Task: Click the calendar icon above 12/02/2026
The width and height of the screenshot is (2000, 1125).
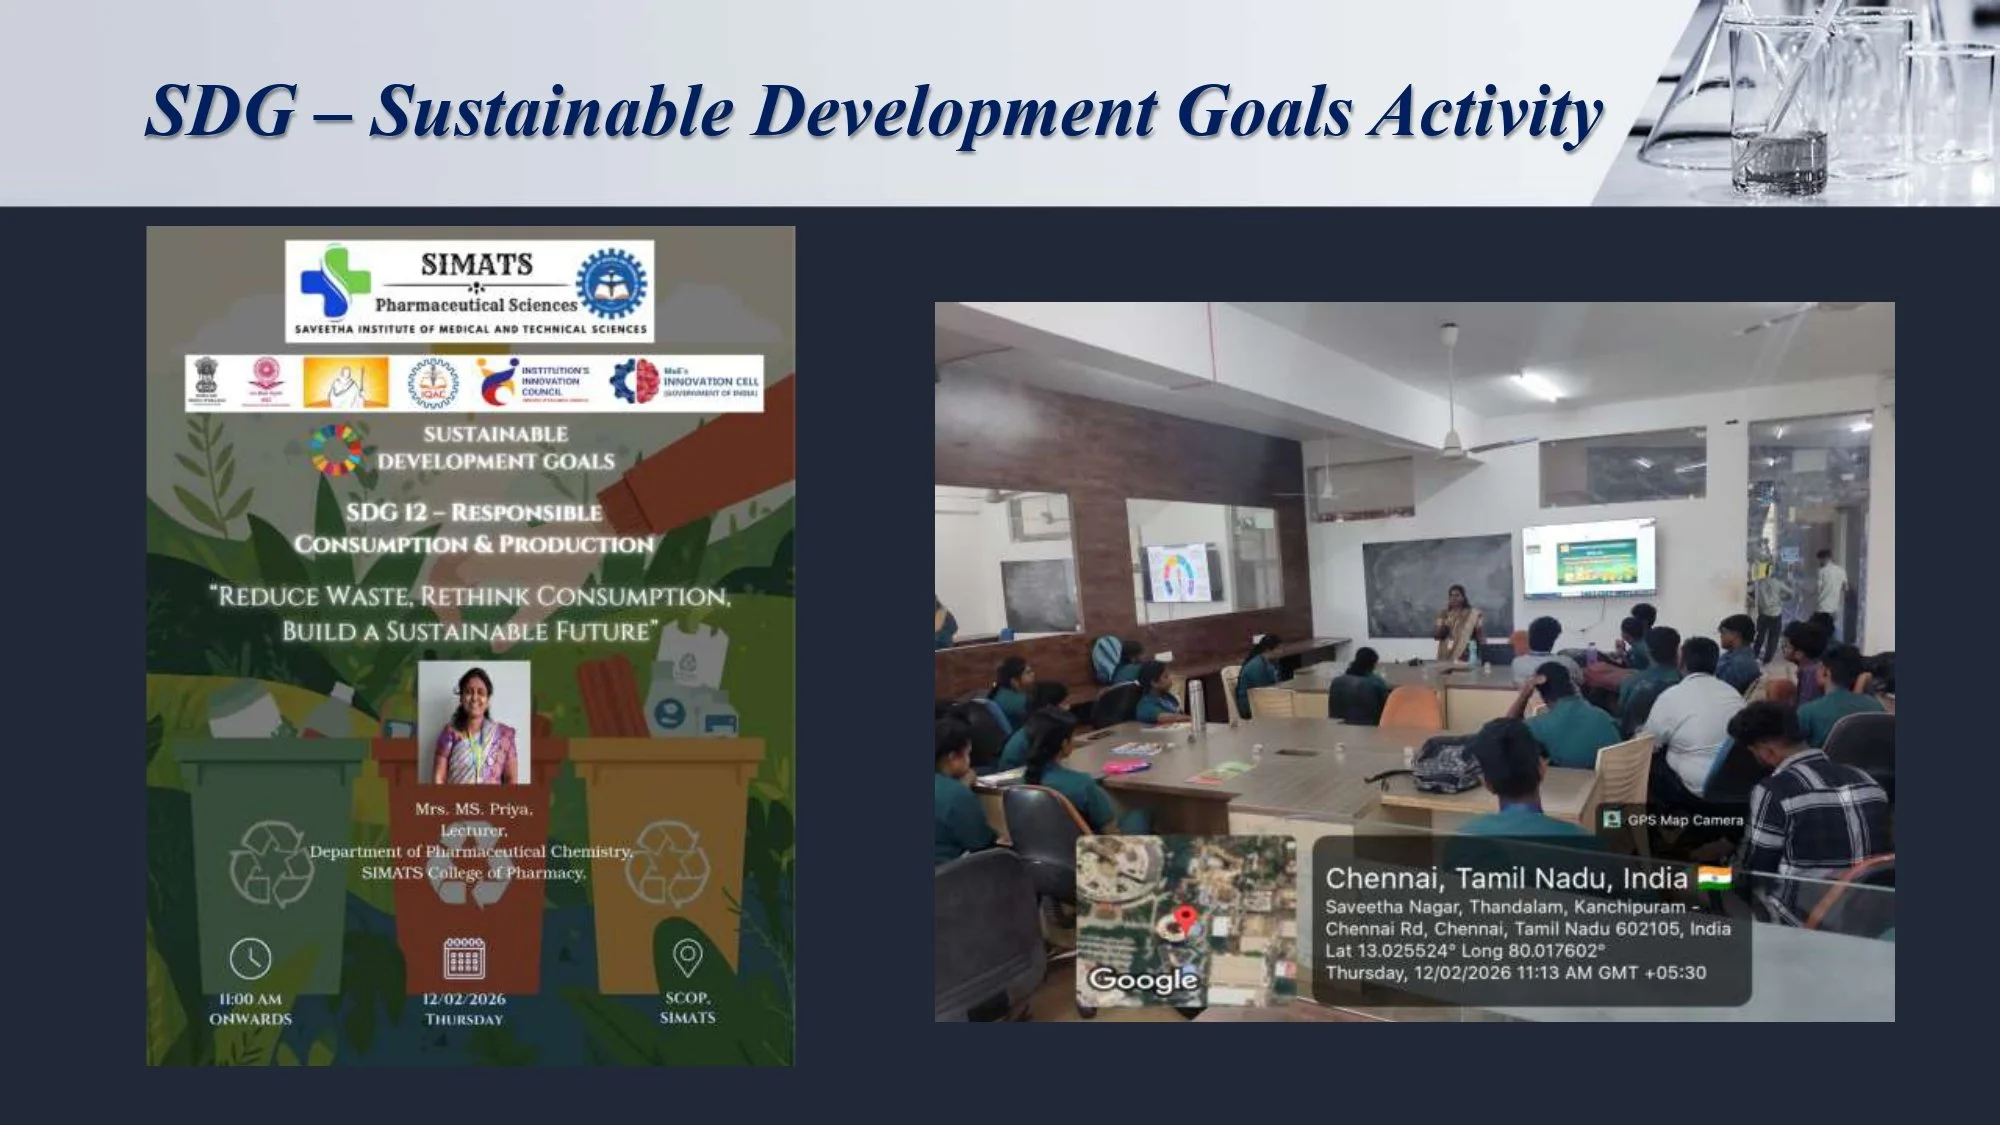Action: [464, 958]
